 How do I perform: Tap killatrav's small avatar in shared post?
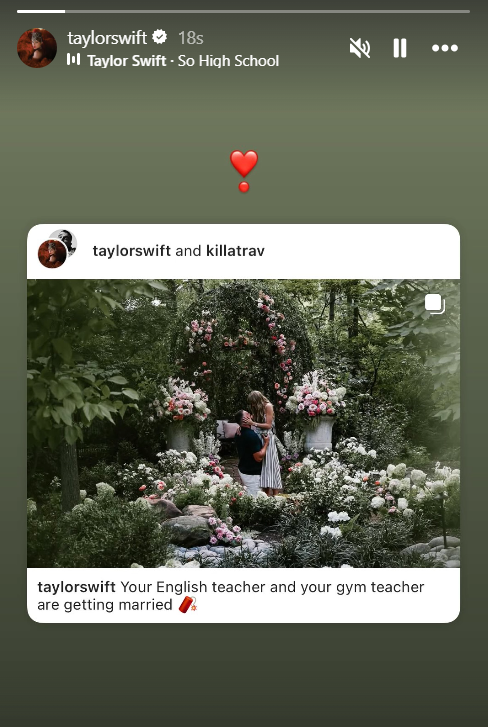click(66, 239)
